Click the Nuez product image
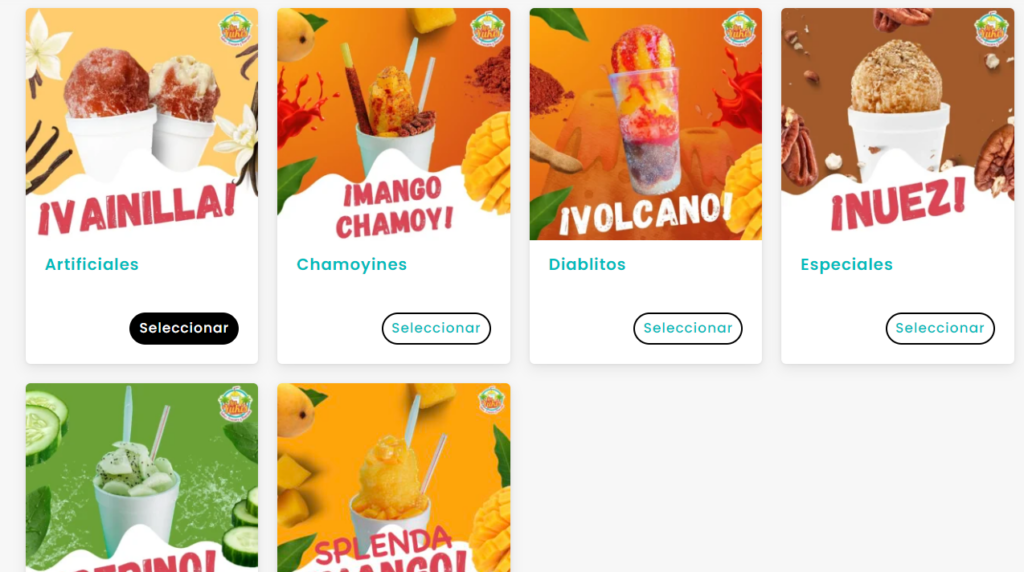Screen dimensions: 1024x572 click(897, 124)
